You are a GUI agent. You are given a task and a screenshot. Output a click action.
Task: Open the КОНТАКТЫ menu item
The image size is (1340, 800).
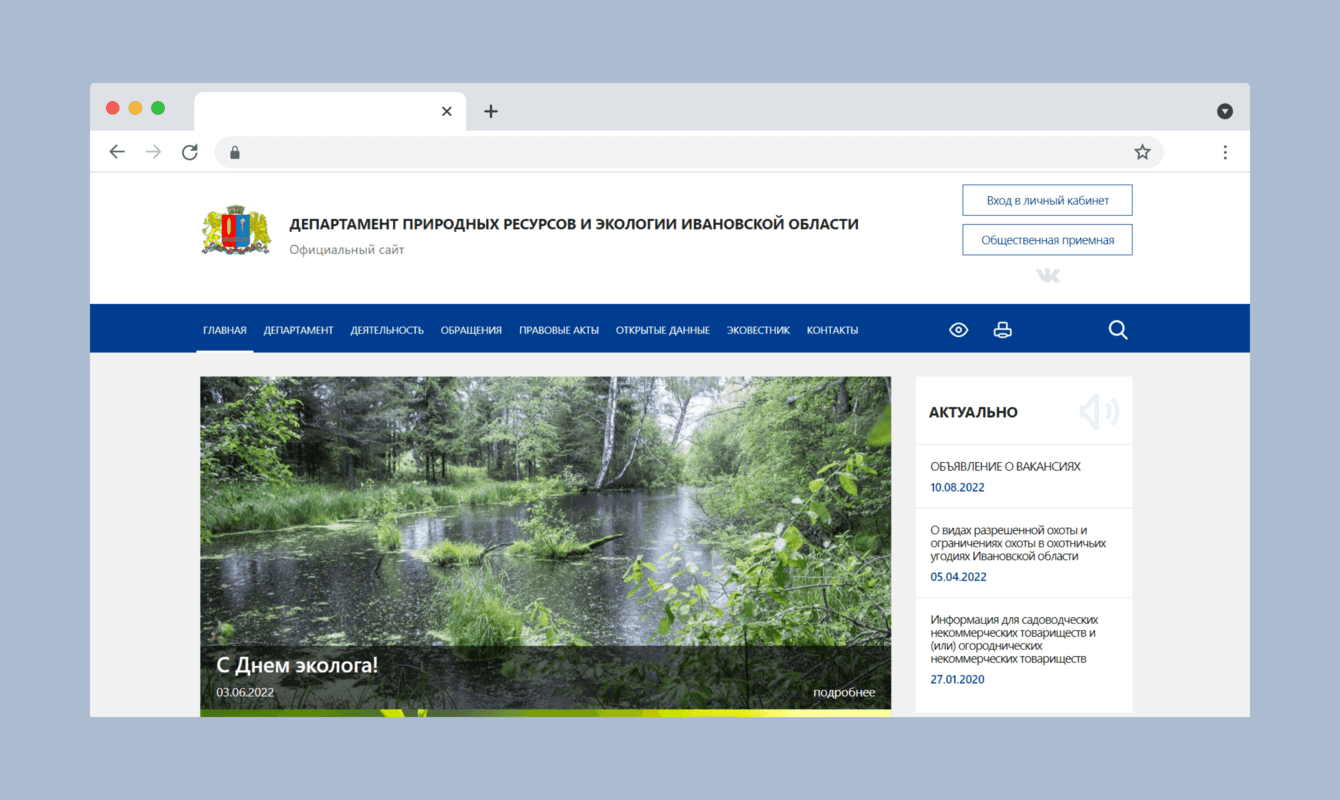point(832,330)
